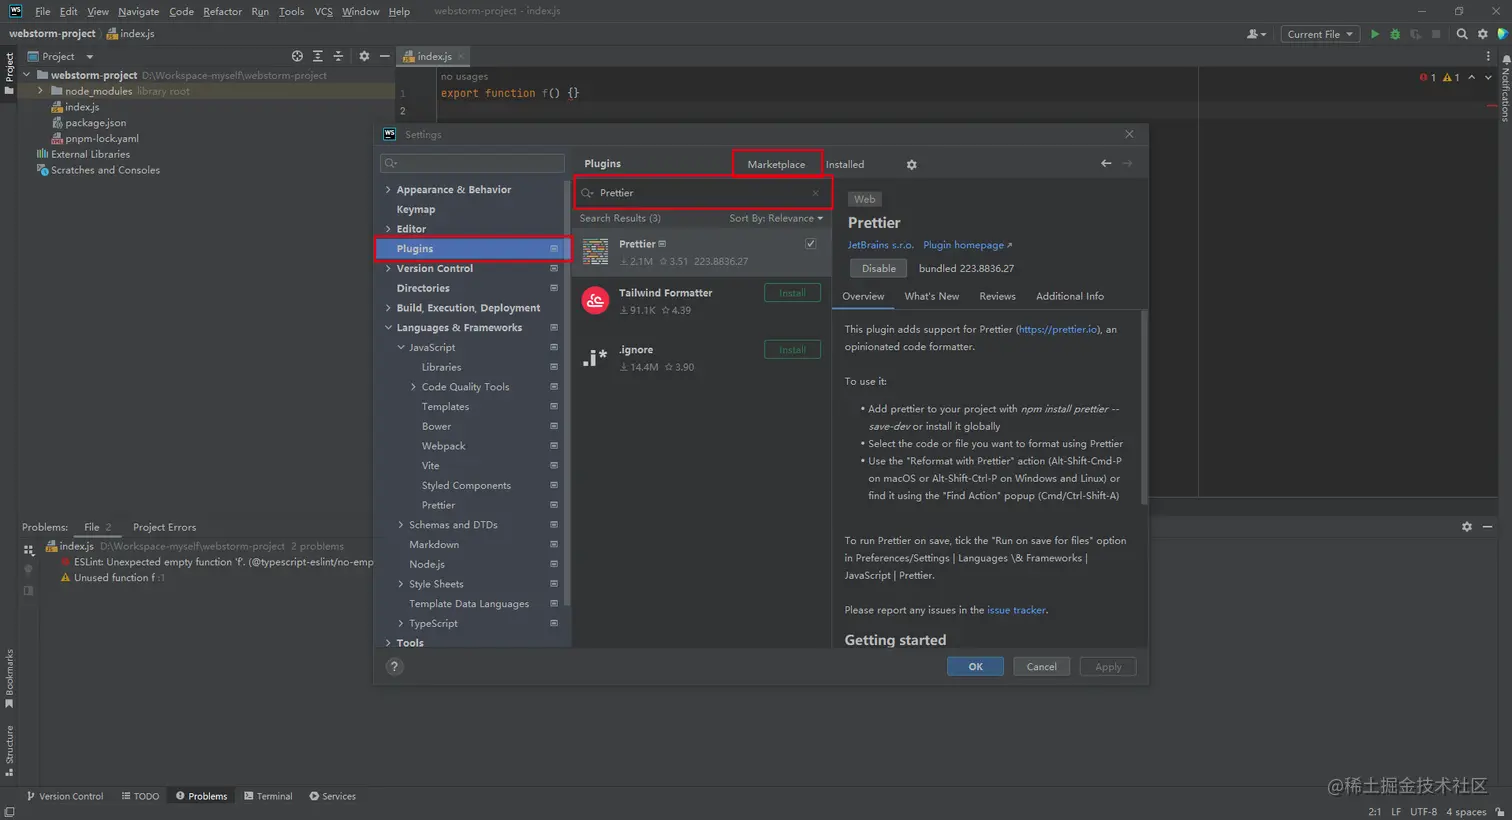Select package.json in Project tree

[95, 123]
